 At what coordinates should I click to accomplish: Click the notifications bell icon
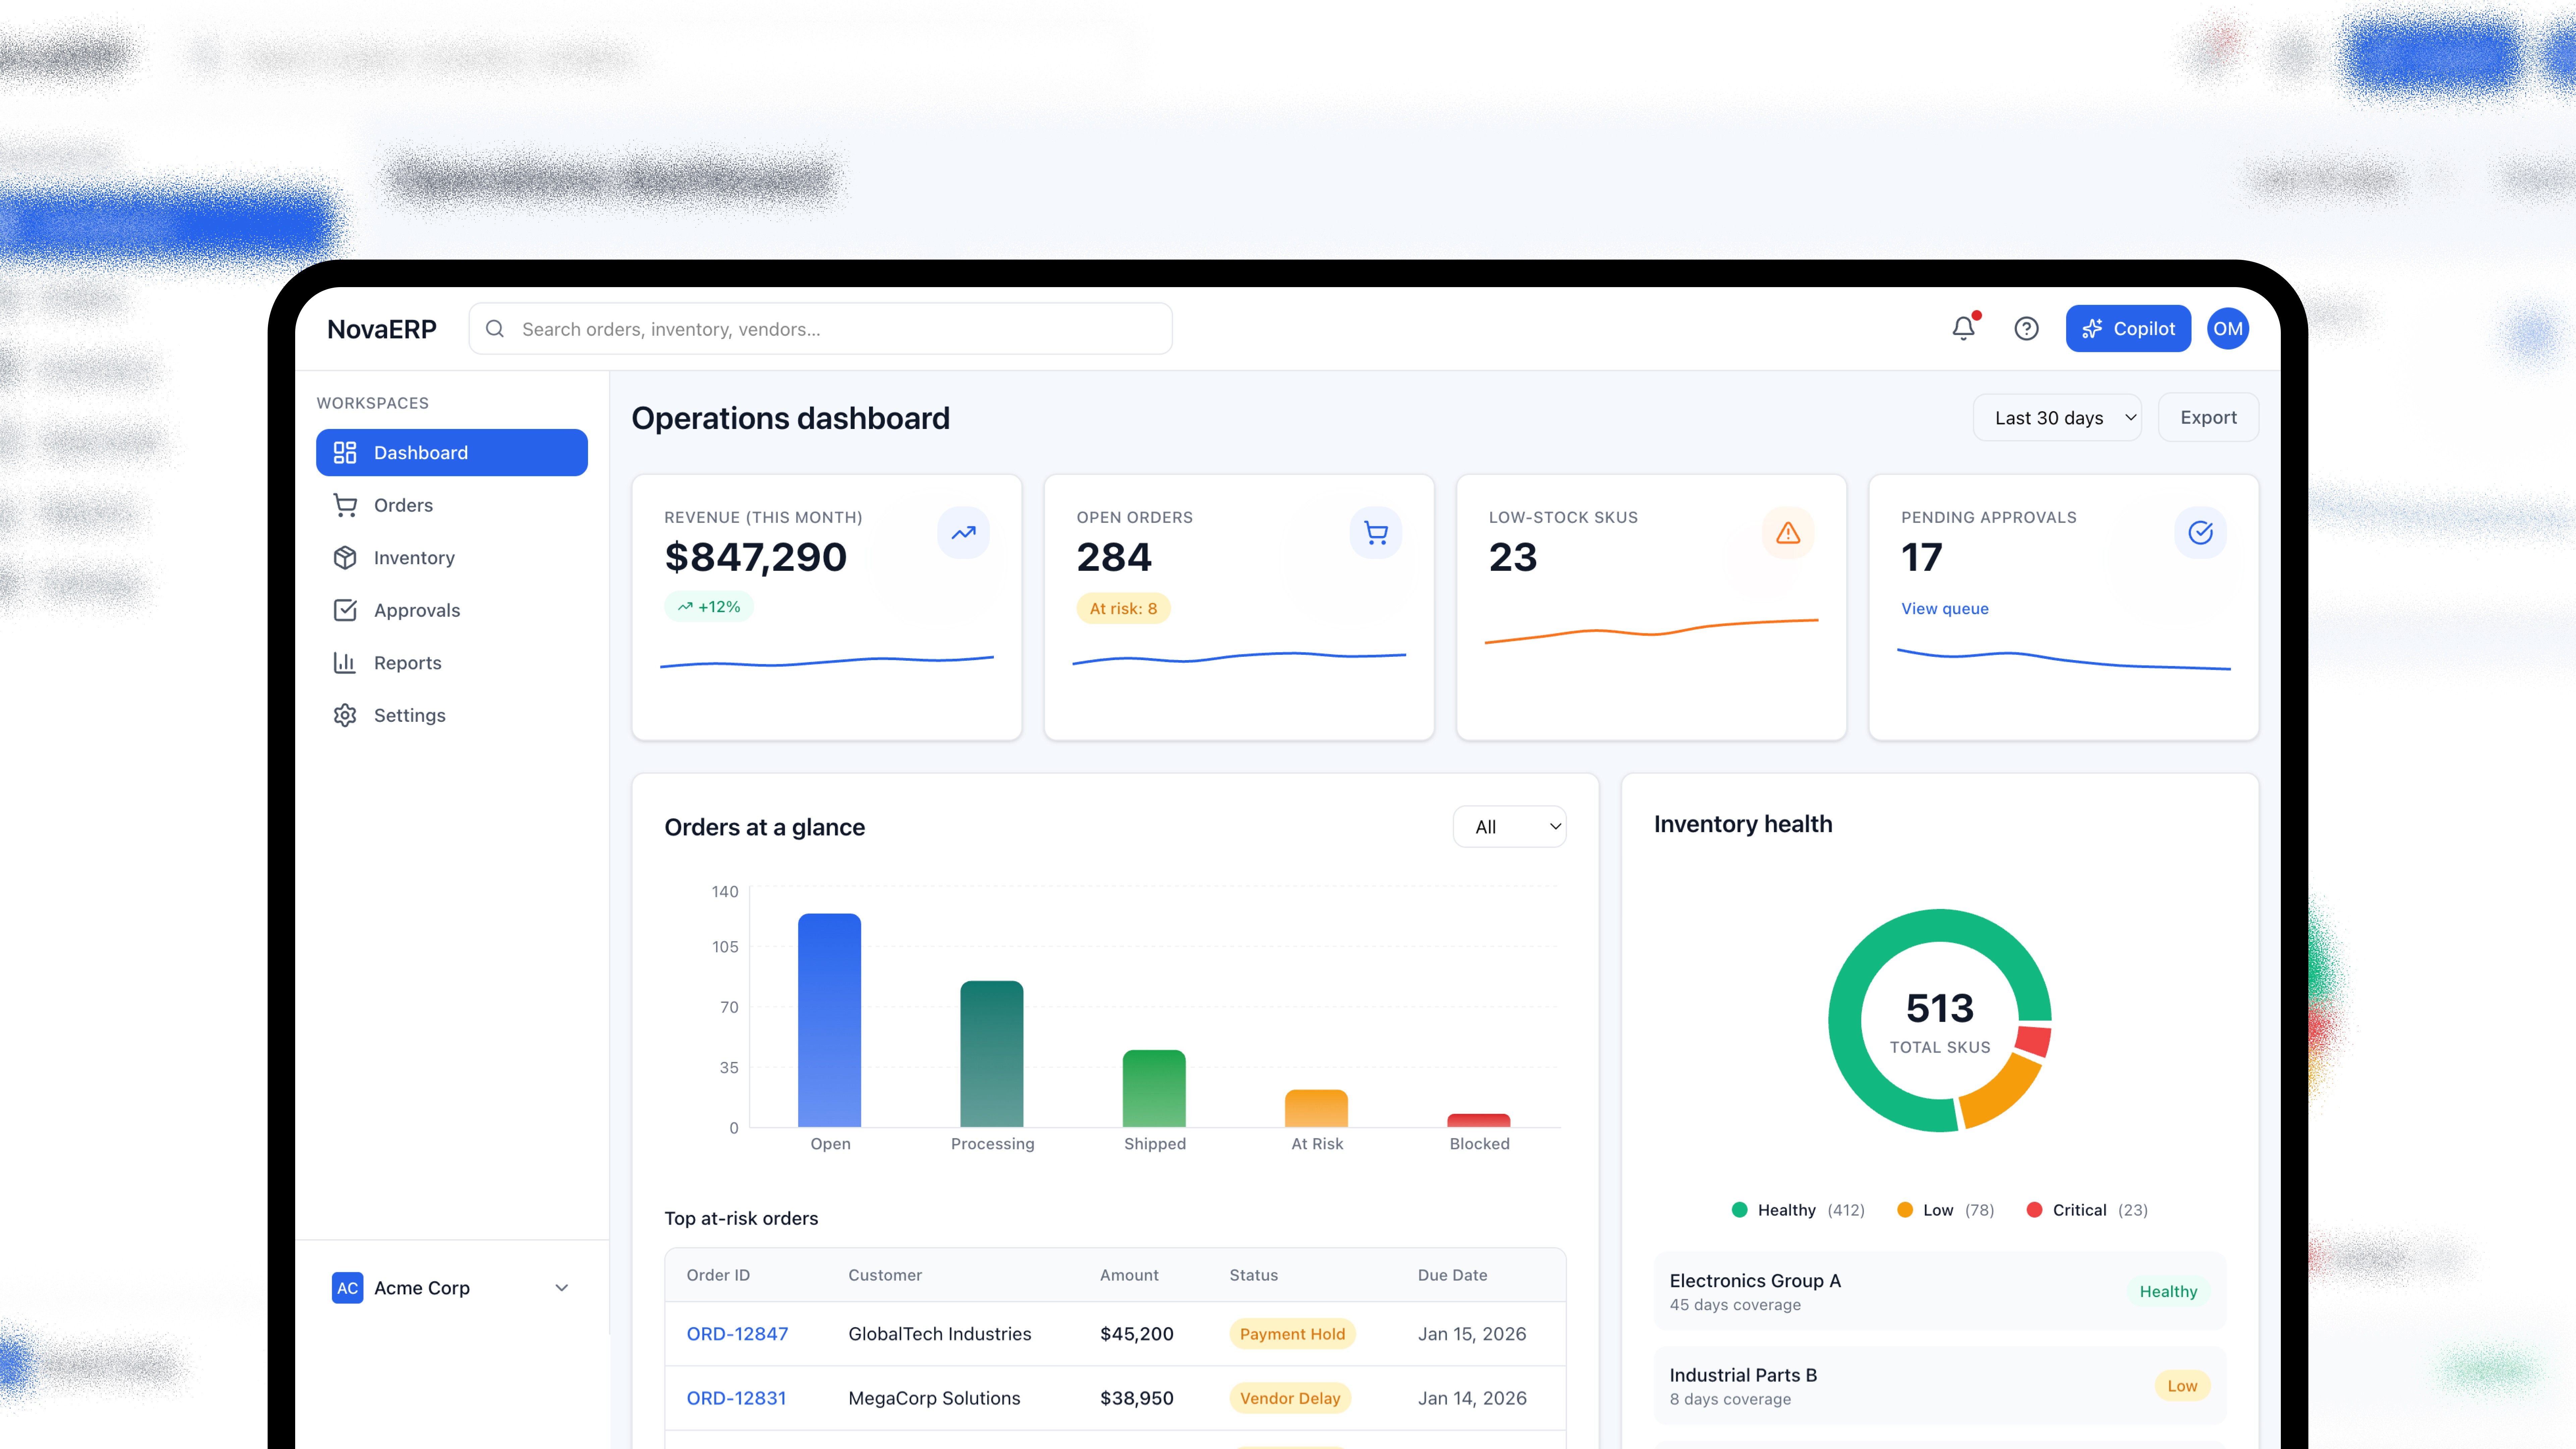coord(1963,328)
